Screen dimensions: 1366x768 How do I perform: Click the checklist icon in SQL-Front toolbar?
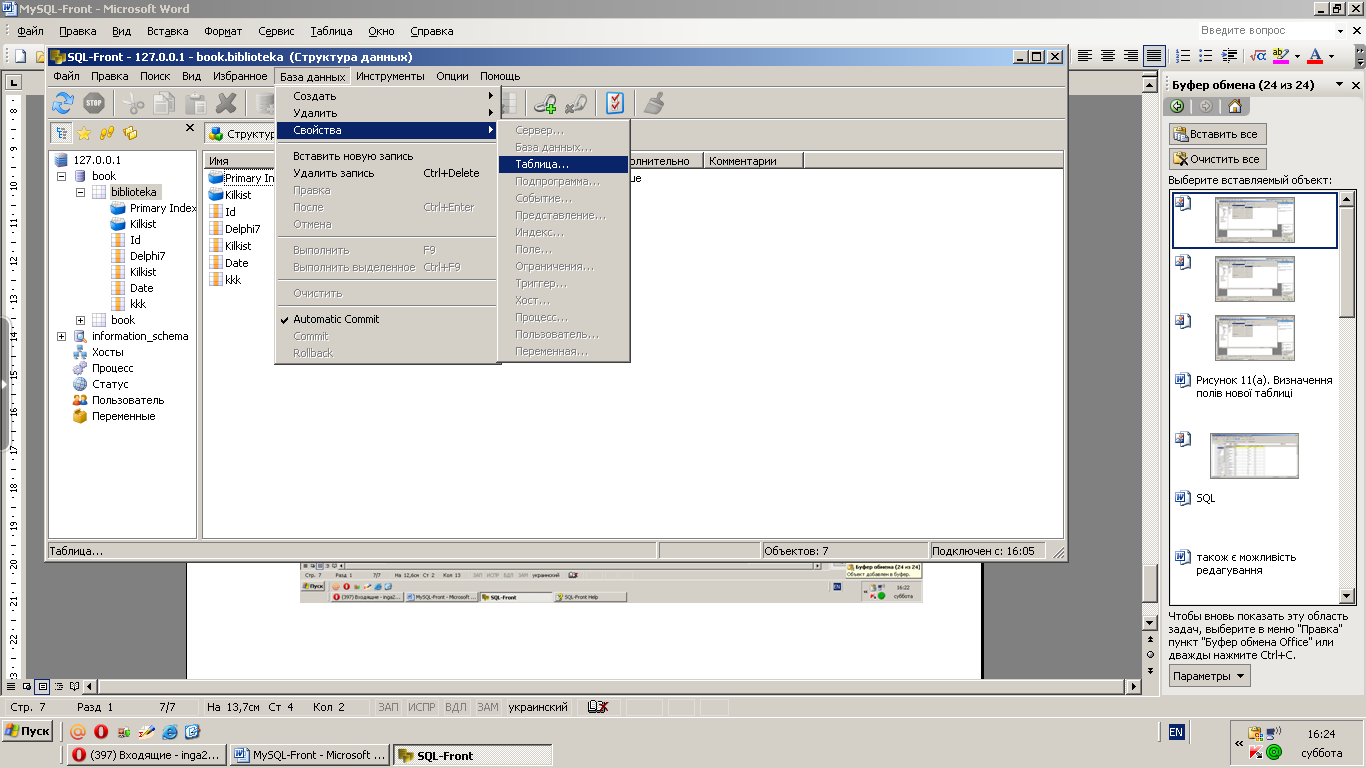(615, 103)
